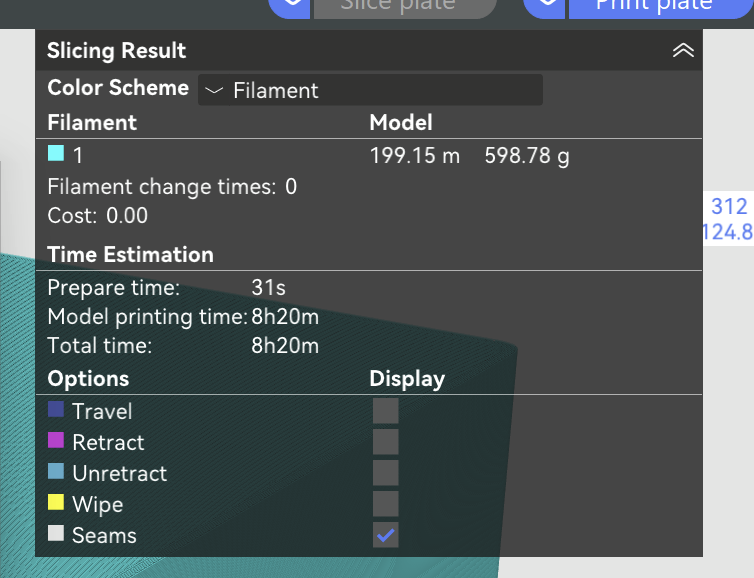Image resolution: width=754 pixels, height=578 pixels.
Task: Enable Wipe display checkbox
Action: (386, 504)
